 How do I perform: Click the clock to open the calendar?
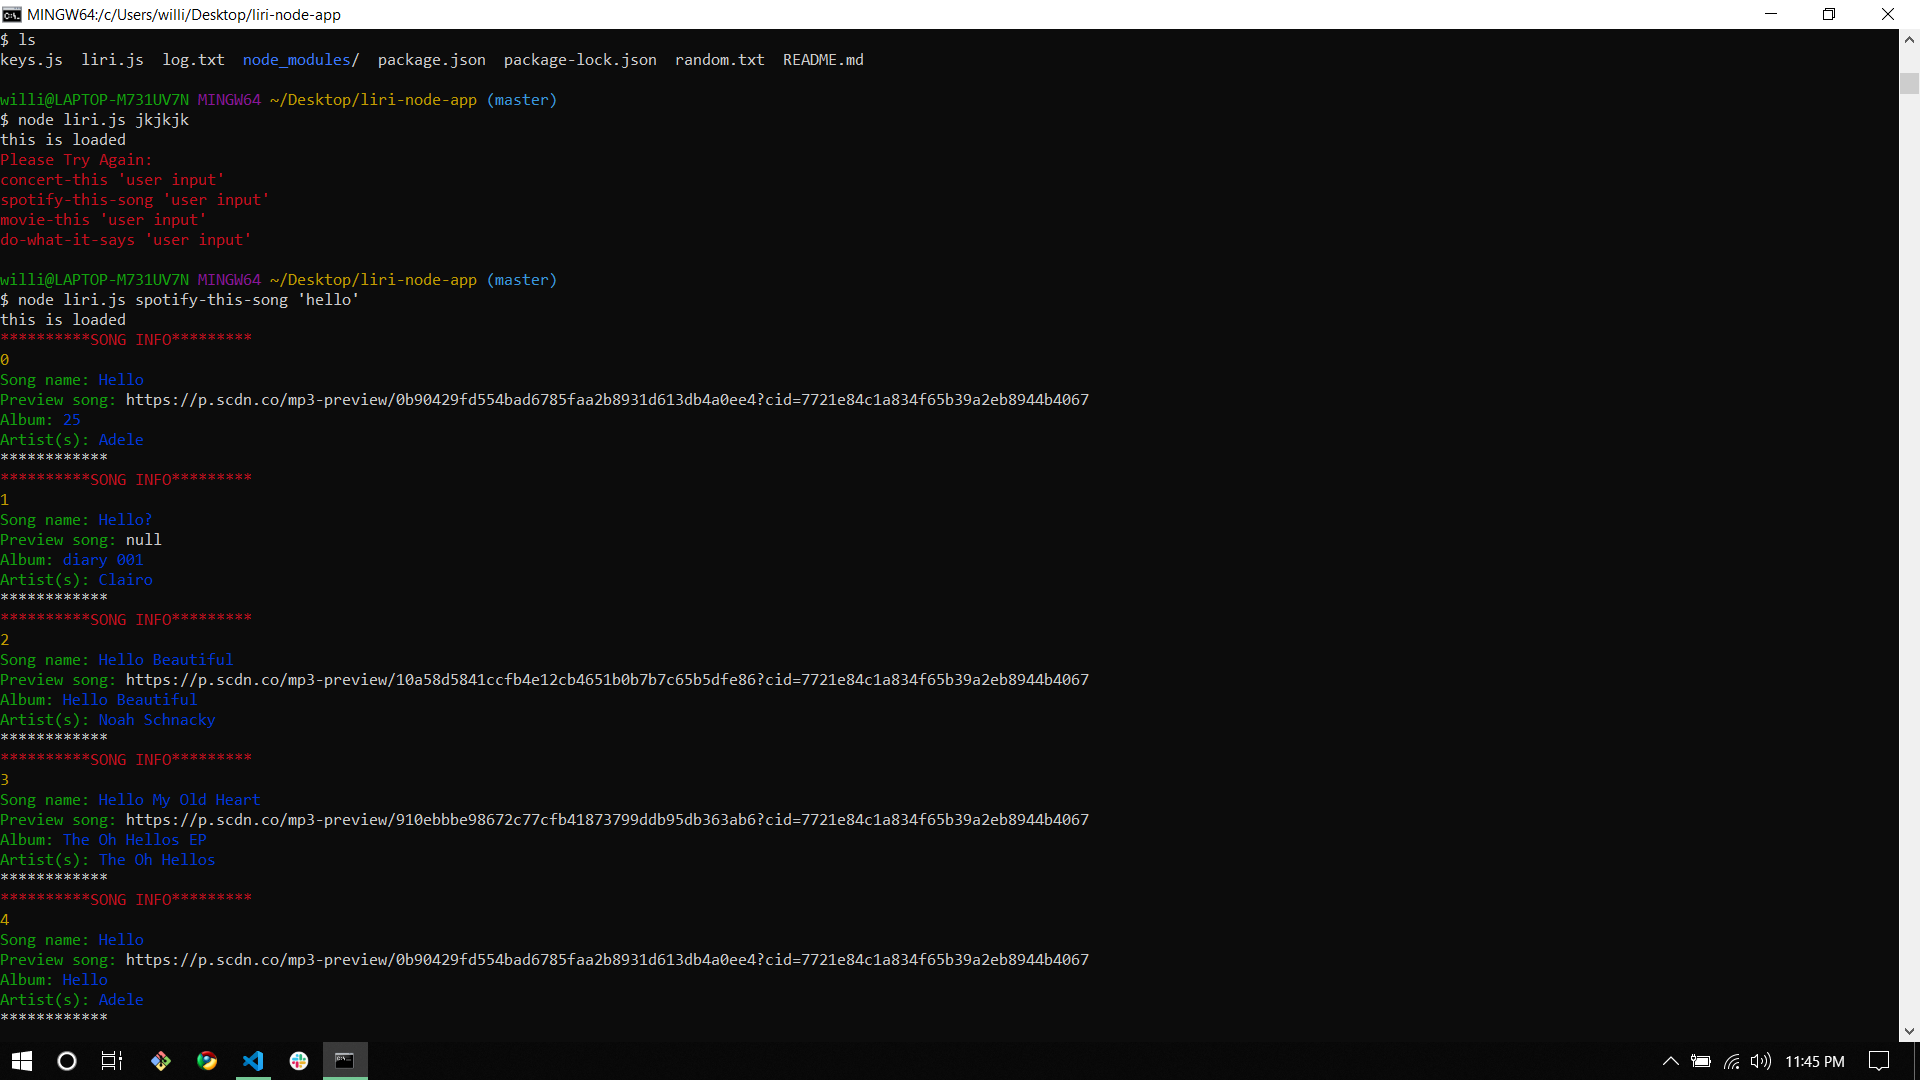[x=1816, y=1062]
